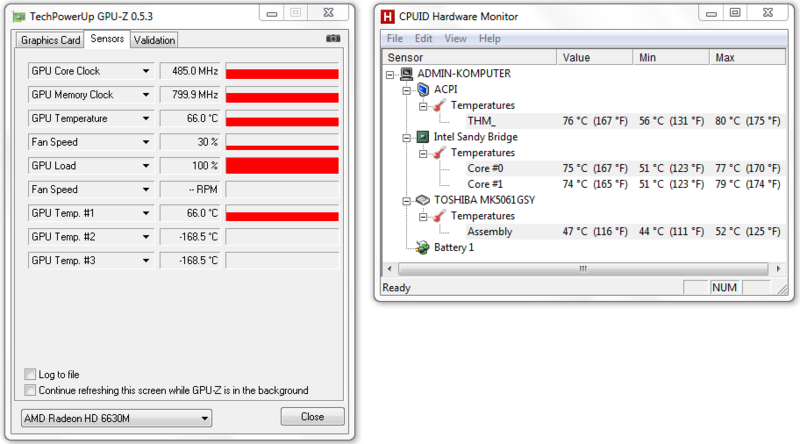The height and width of the screenshot is (444, 800).
Task: Click the GPU Load red graph bar
Action: [282, 166]
